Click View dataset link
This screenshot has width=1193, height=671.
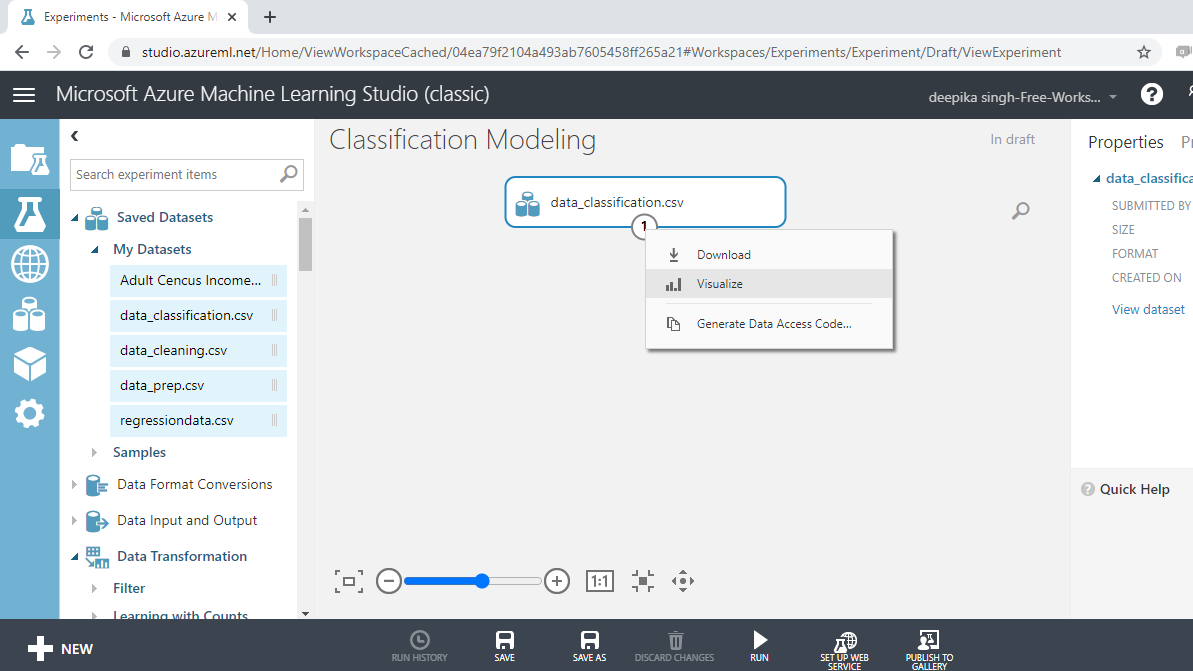pos(1148,310)
